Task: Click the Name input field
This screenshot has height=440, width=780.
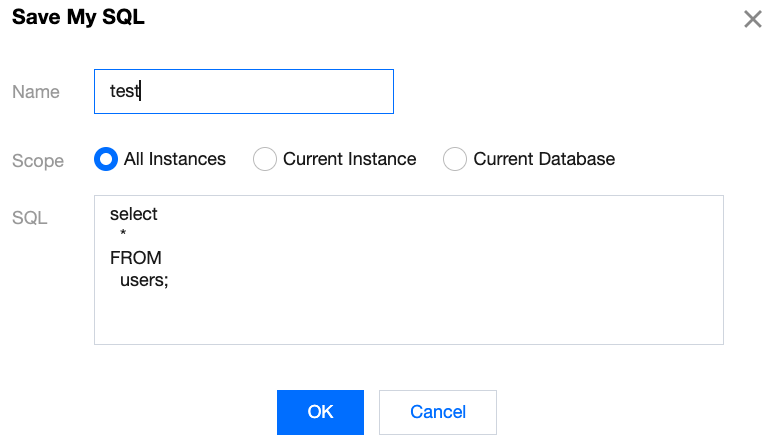Action: click(x=243, y=91)
